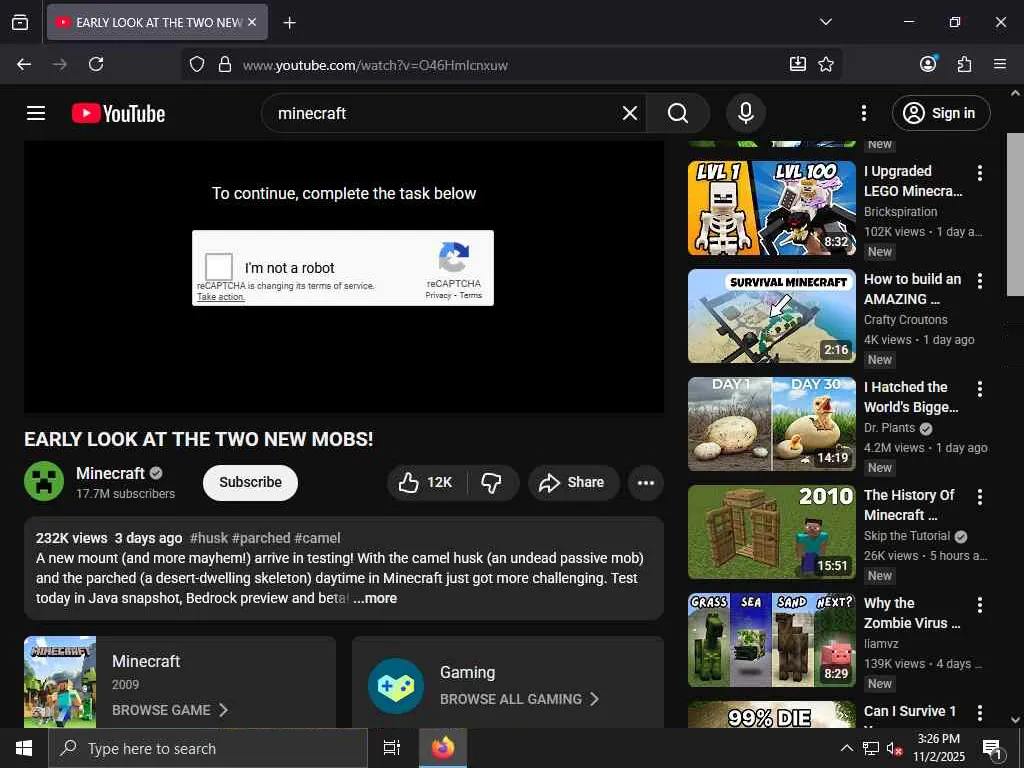Go to YouTube home via logo

118,113
